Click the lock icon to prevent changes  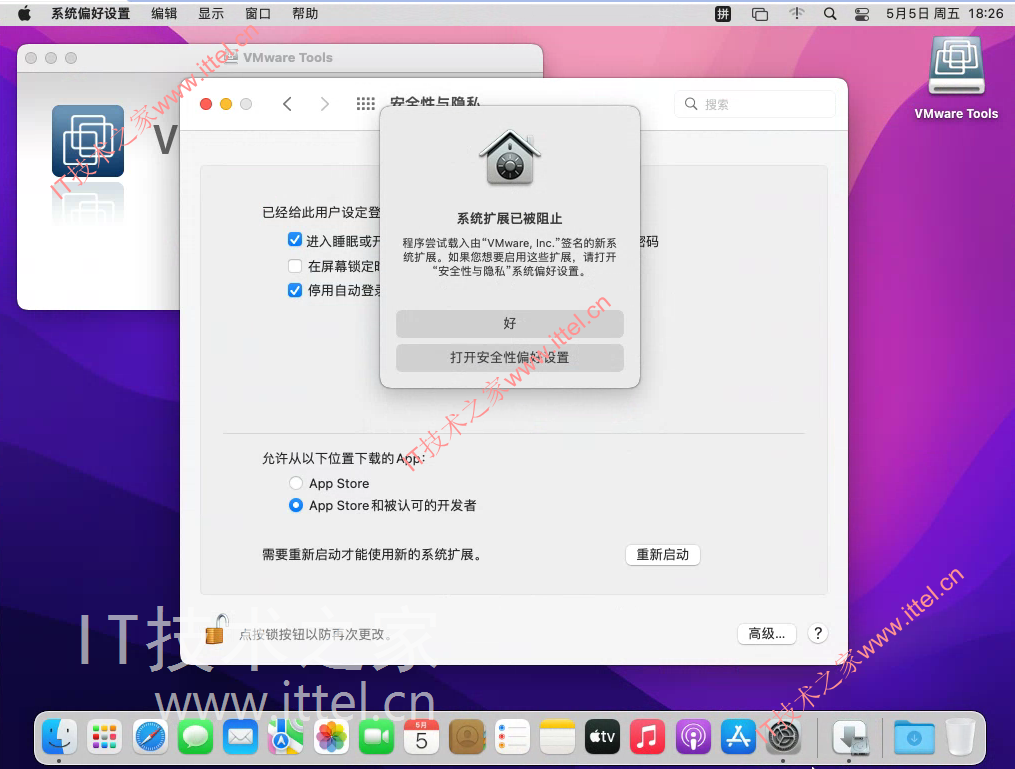[x=216, y=630]
